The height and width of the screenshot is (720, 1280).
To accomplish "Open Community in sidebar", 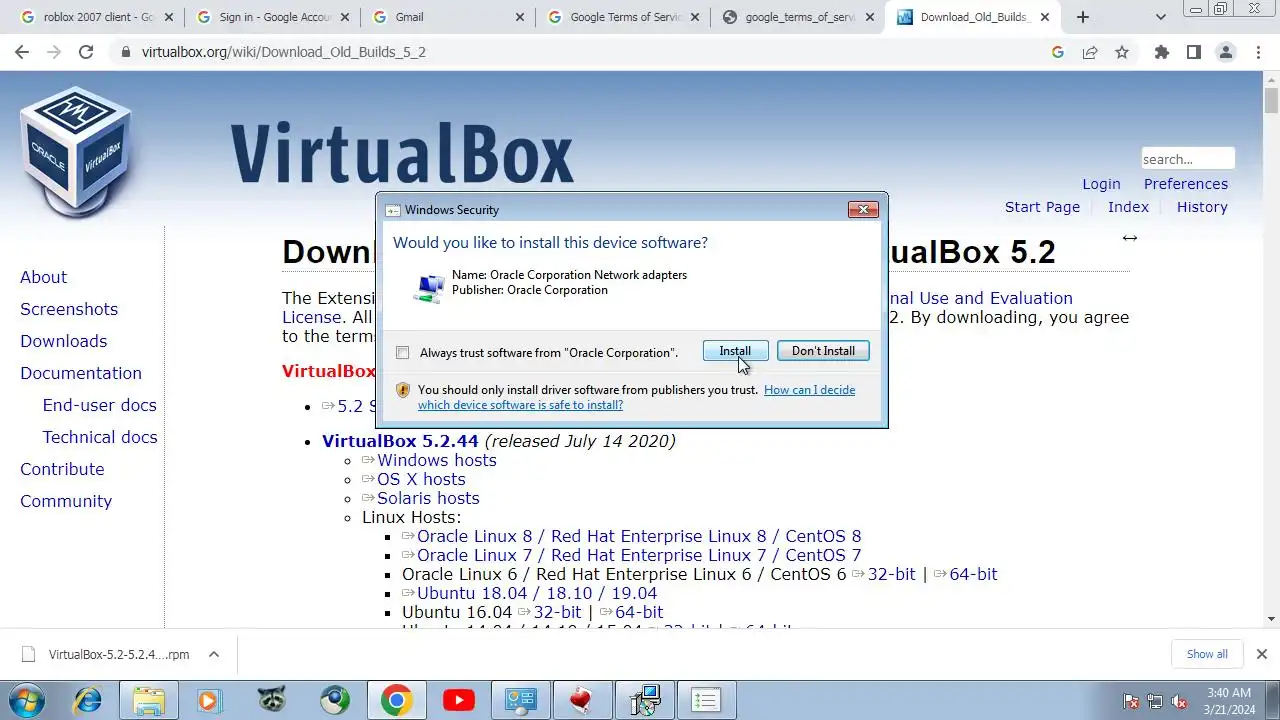I will pyautogui.click(x=66, y=501).
